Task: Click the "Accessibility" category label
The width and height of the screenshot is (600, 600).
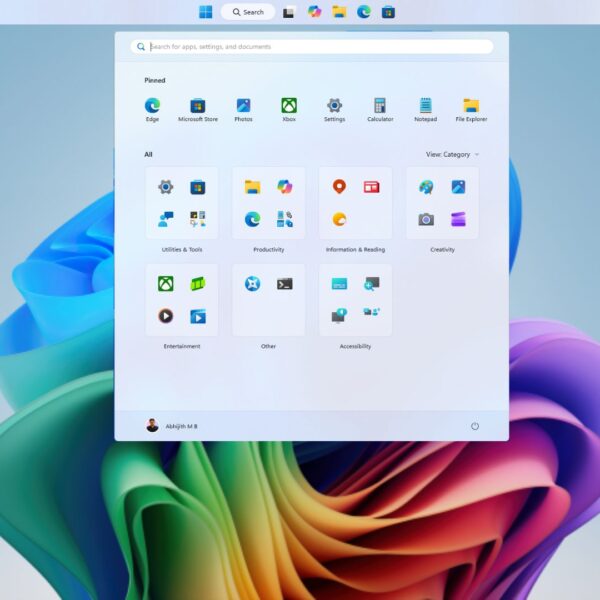Action: click(355, 346)
